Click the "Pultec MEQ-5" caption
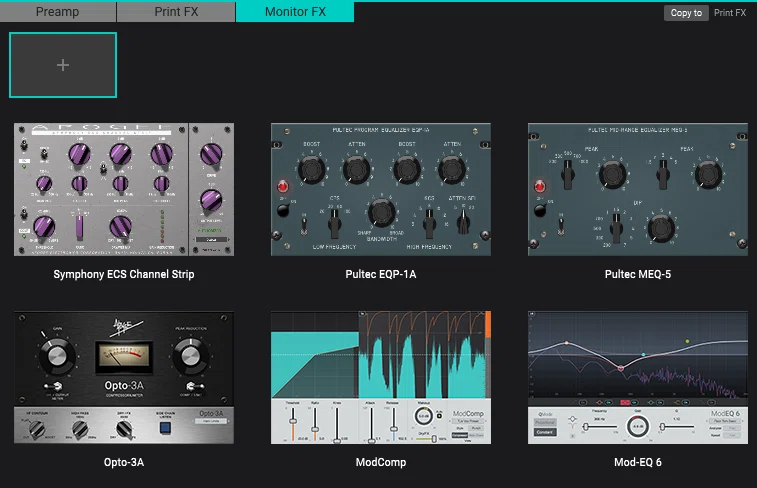 (638, 274)
